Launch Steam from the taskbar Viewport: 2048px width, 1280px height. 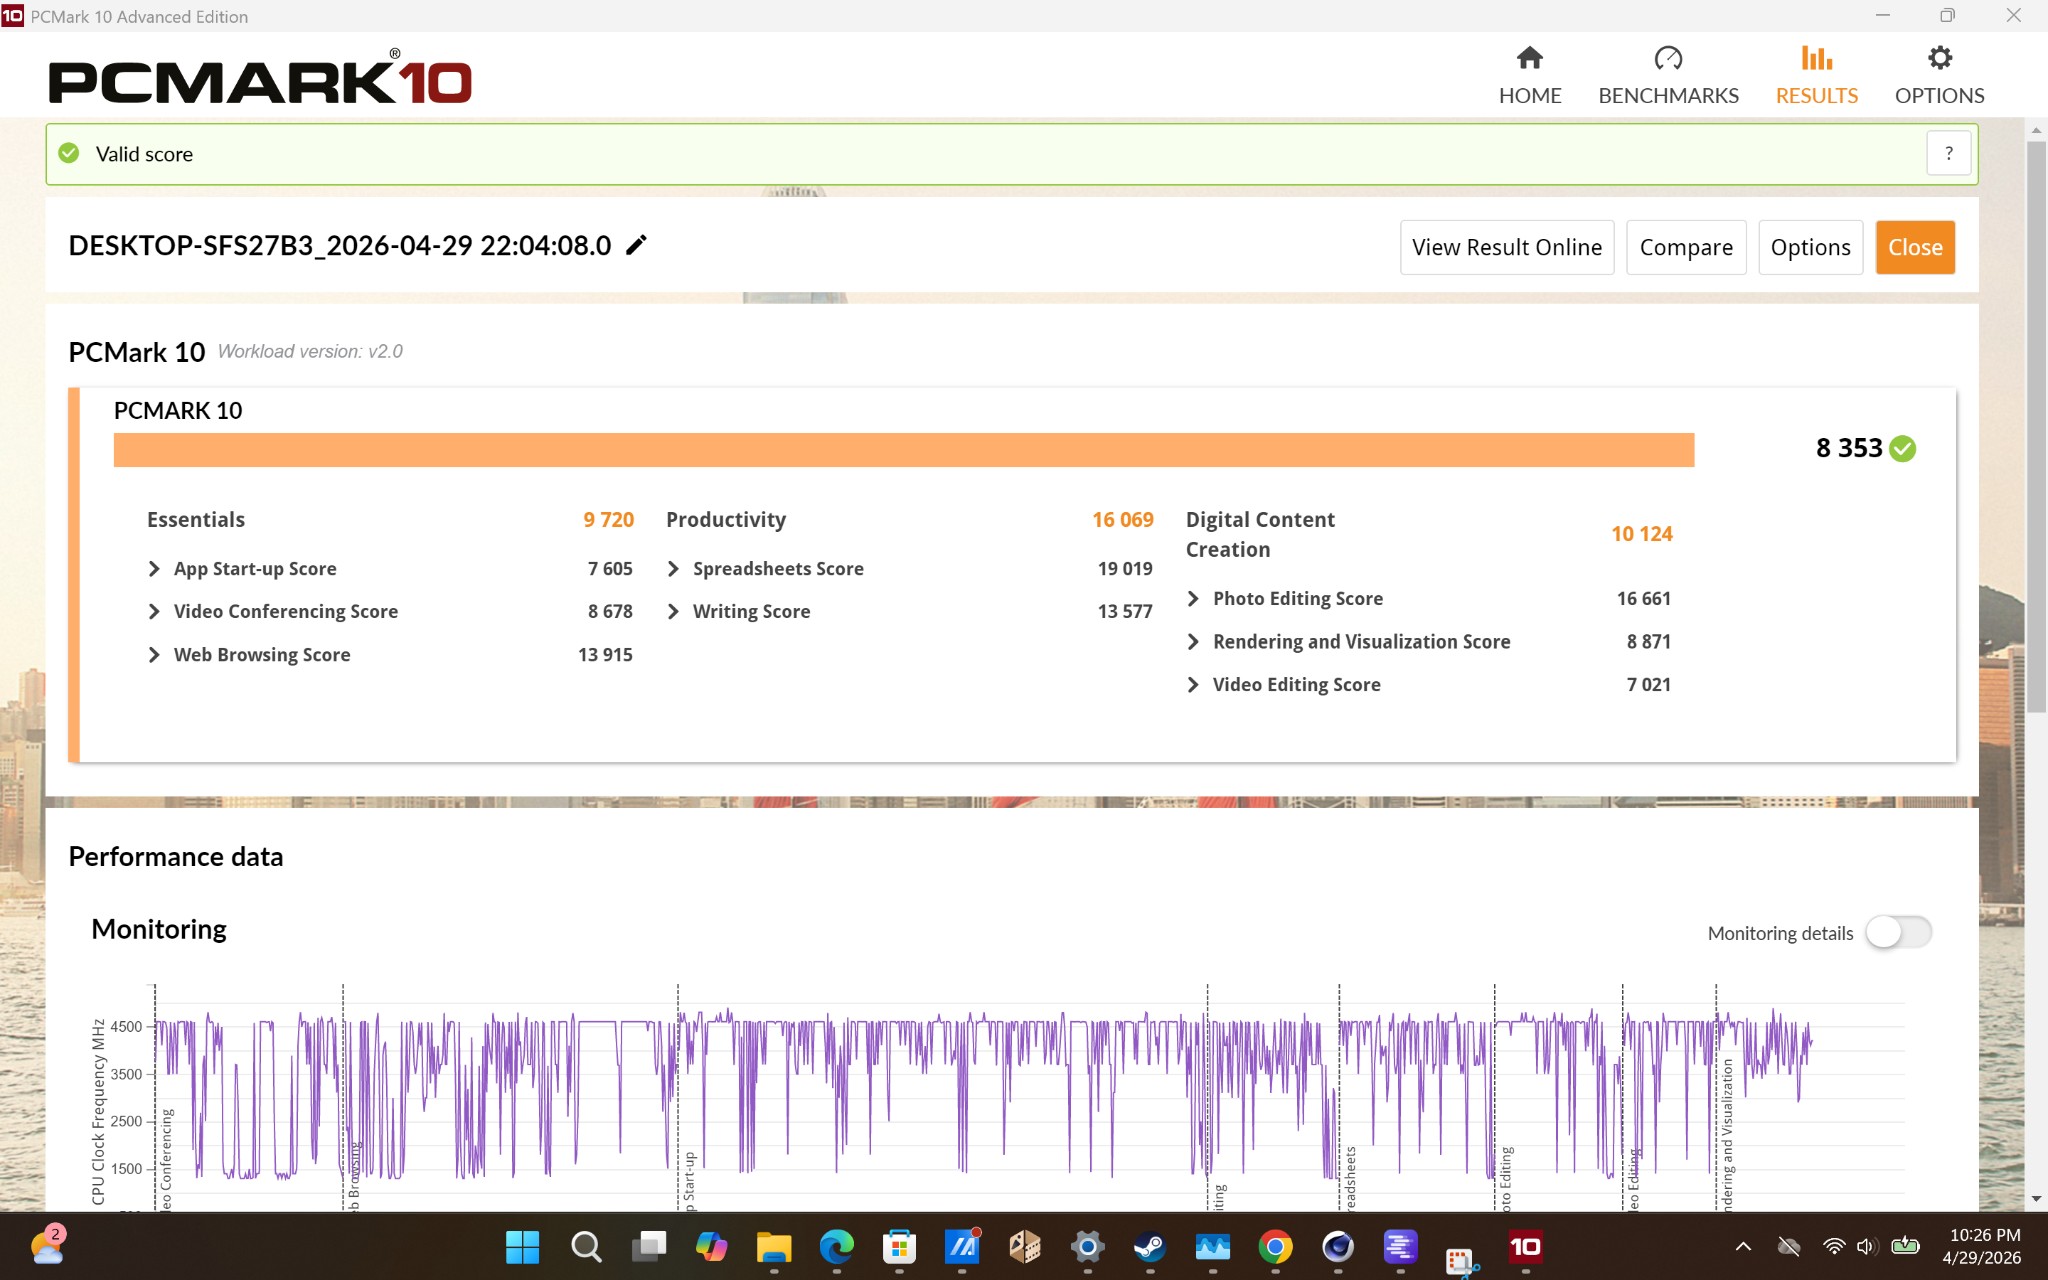pos(1149,1246)
